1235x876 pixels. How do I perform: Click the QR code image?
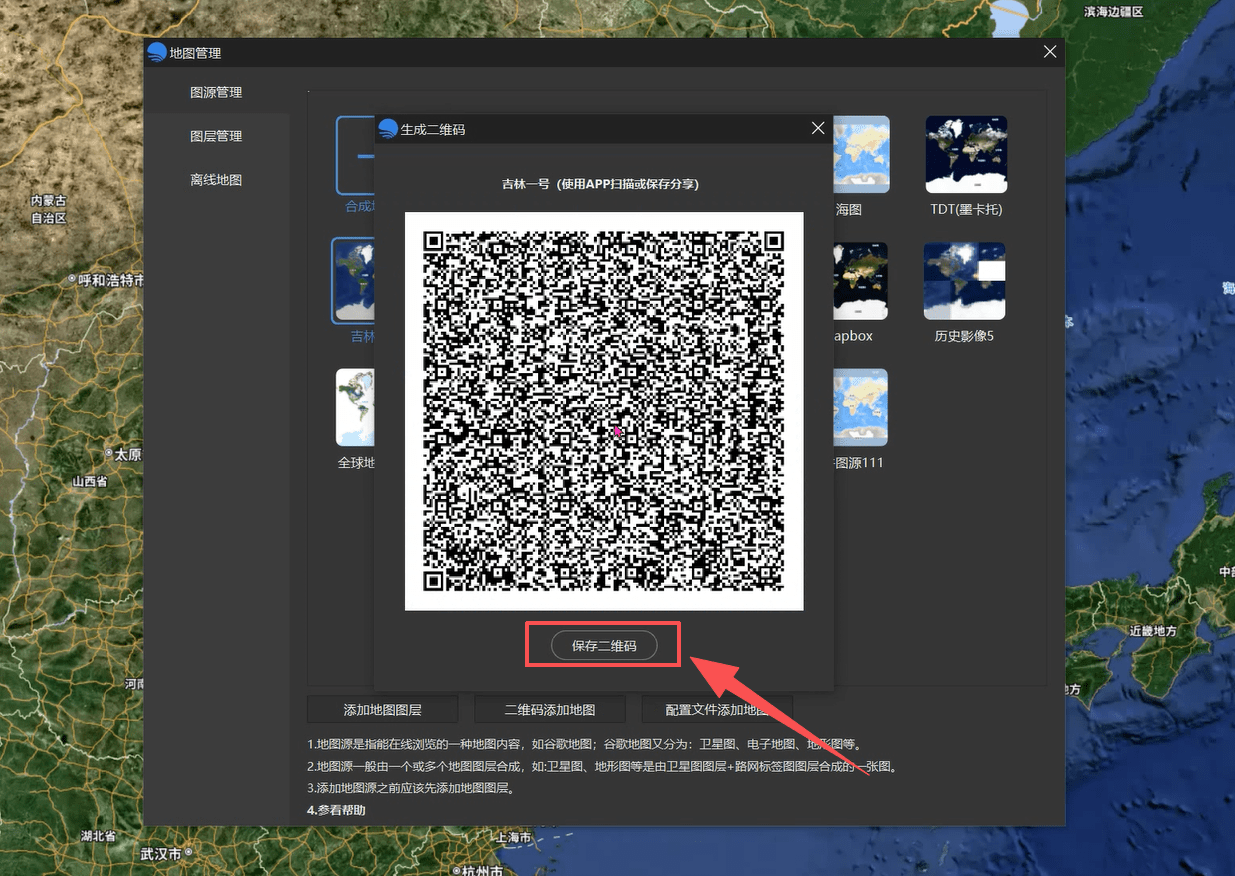pos(604,411)
